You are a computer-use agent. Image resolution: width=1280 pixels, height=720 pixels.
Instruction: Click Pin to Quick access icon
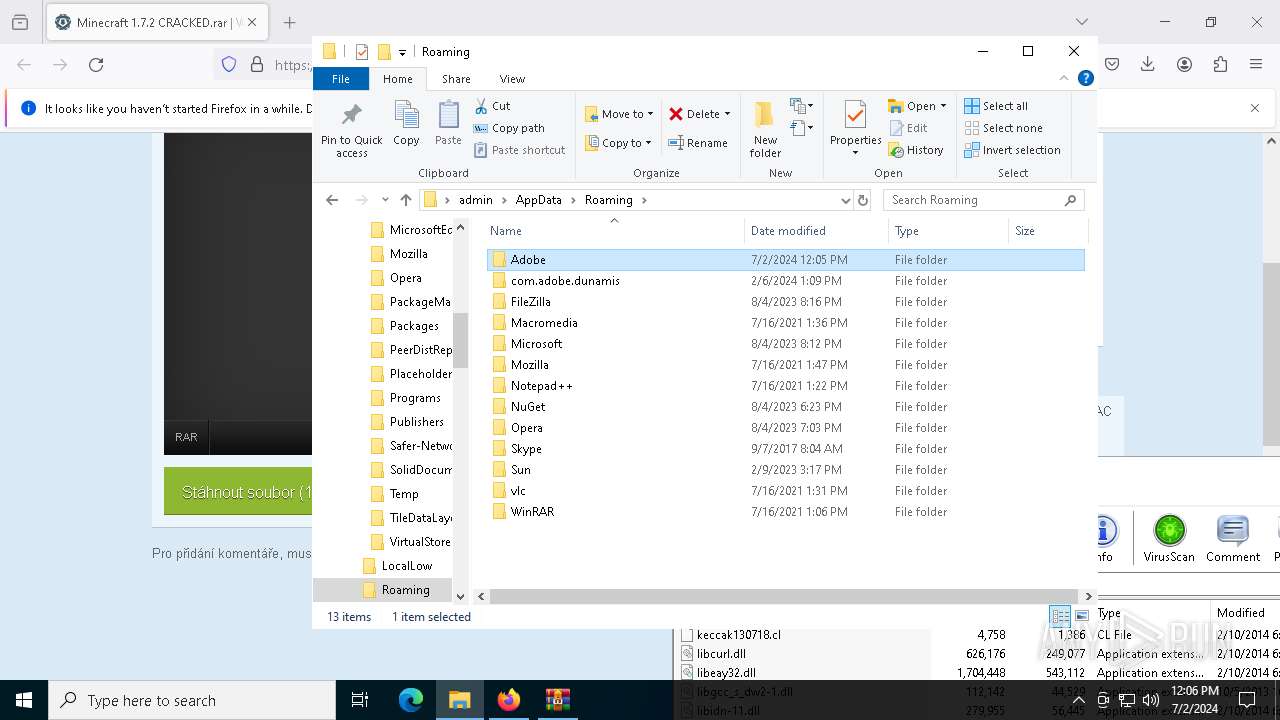[351, 114]
